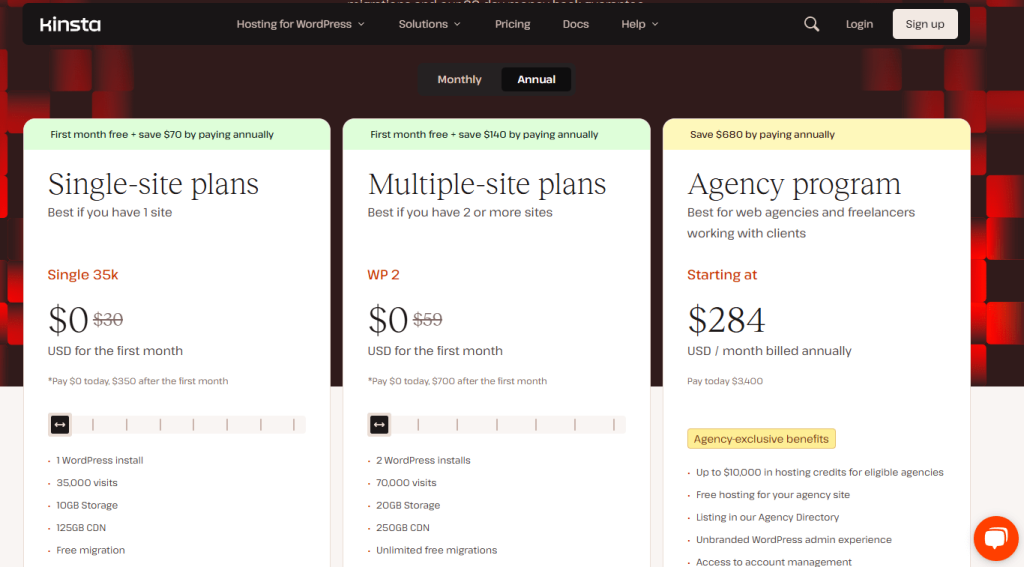Click '125GB CDN' feature
This screenshot has height=567, width=1024.
click(81, 528)
